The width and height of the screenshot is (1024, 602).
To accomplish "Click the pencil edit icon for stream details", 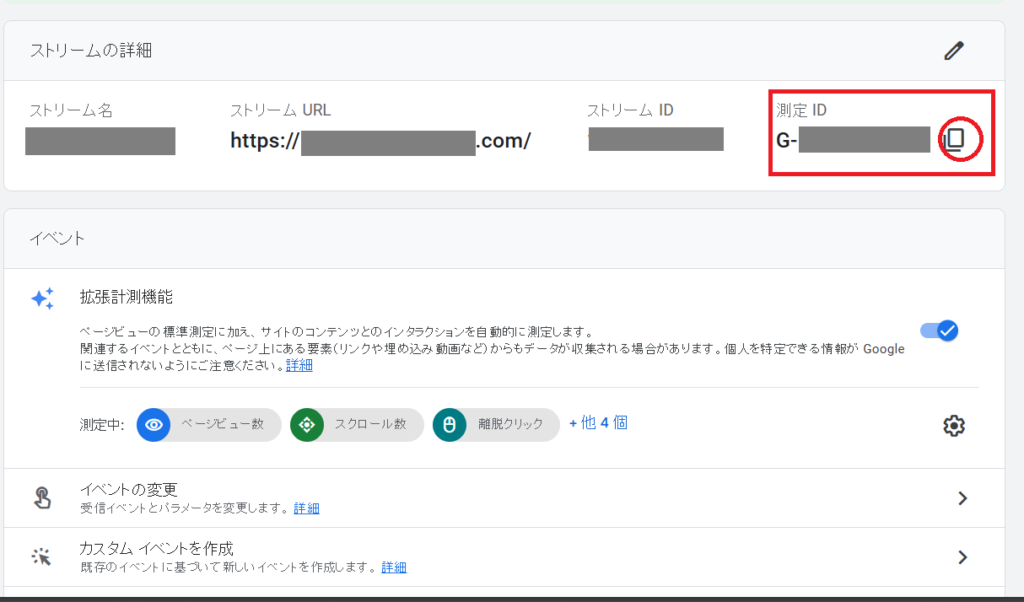I will [954, 51].
